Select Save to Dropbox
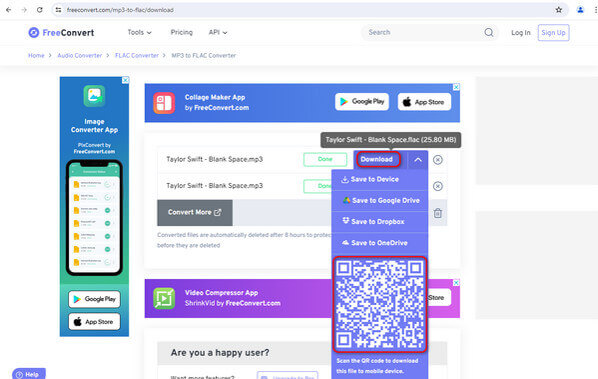Viewport: 598px width, 379px height. [379, 222]
